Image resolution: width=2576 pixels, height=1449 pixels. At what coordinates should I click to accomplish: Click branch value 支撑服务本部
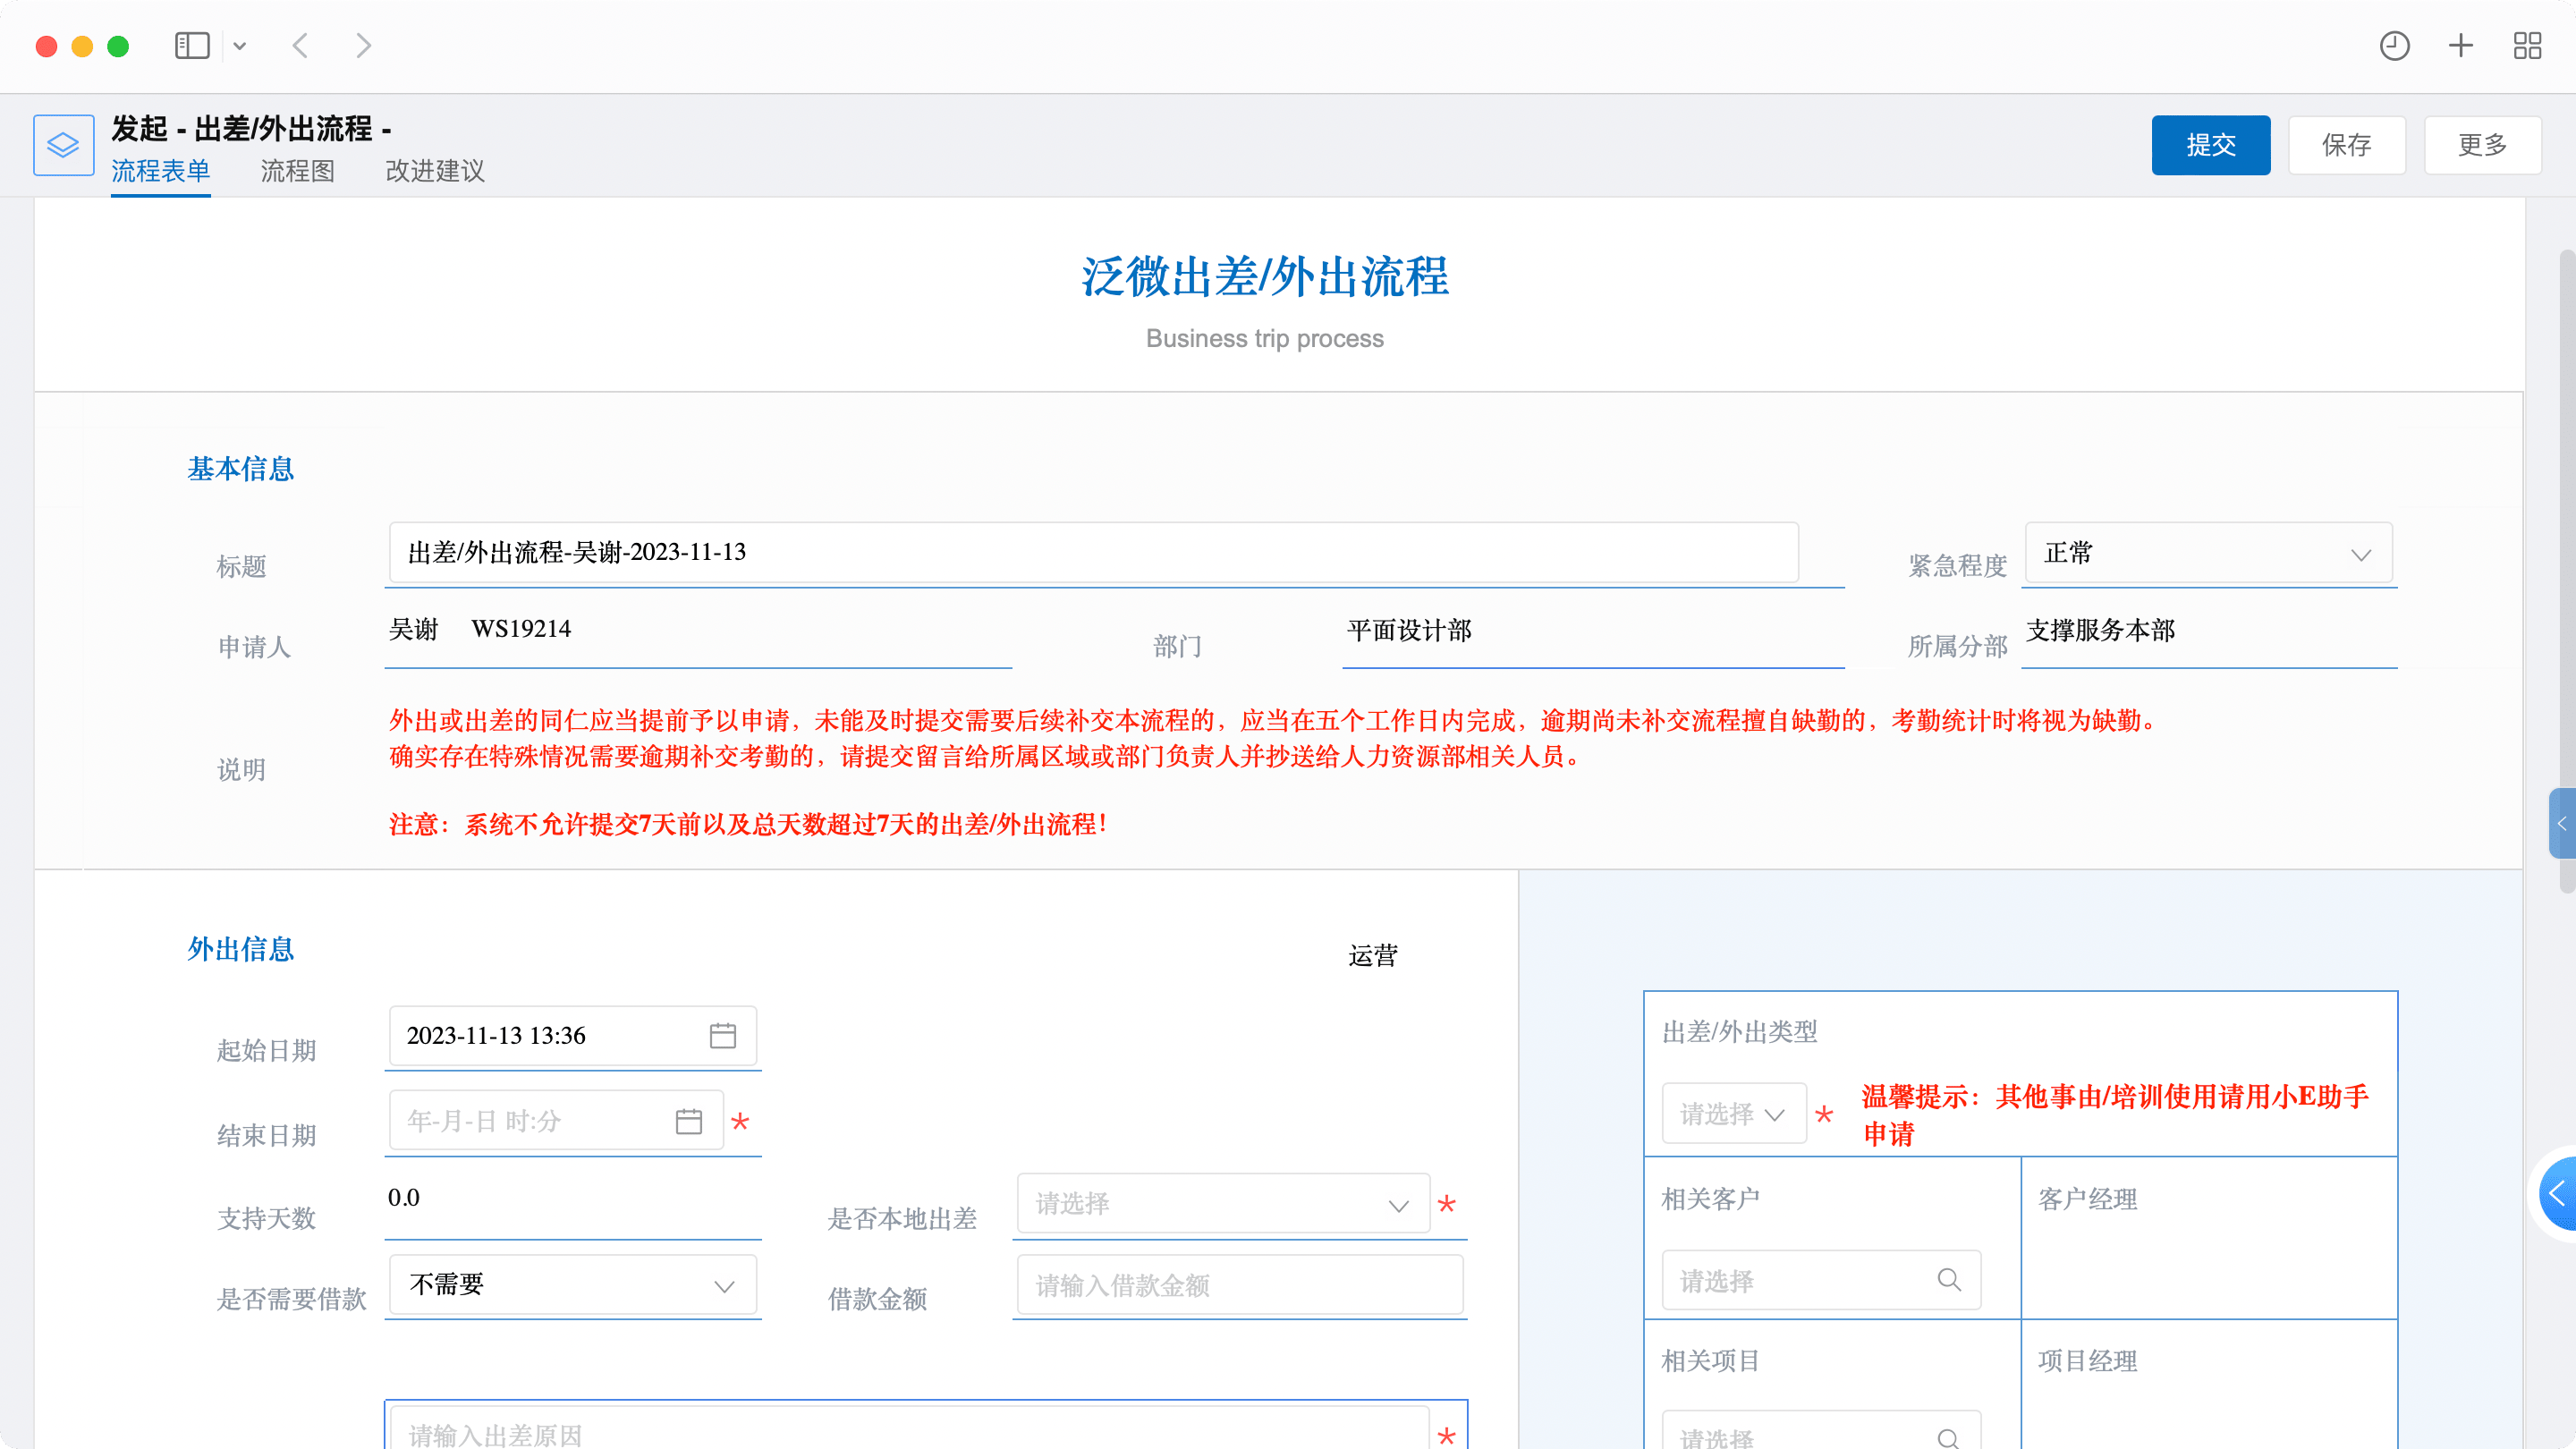[x=2100, y=631]
